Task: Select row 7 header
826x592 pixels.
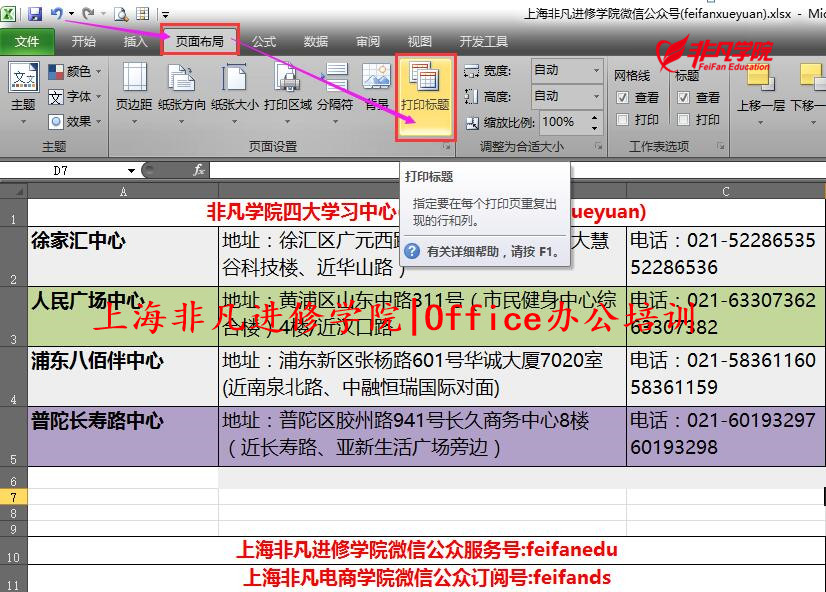Action: tap(14, 497)
